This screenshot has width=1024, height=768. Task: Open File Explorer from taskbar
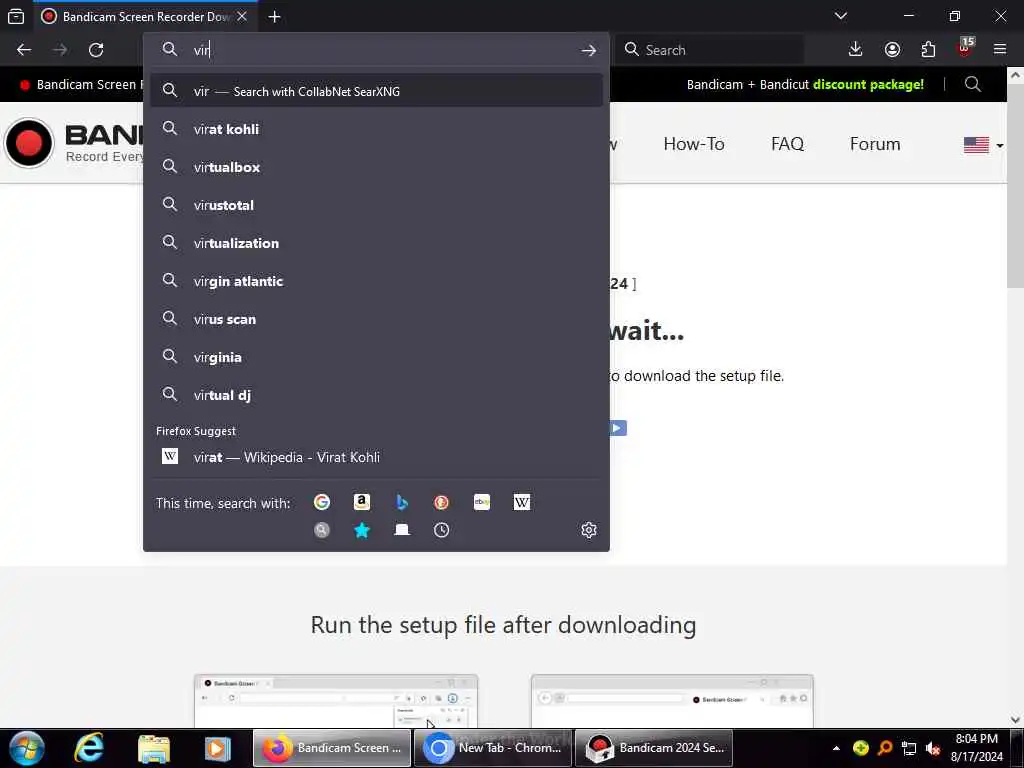(x=154, y=748)
